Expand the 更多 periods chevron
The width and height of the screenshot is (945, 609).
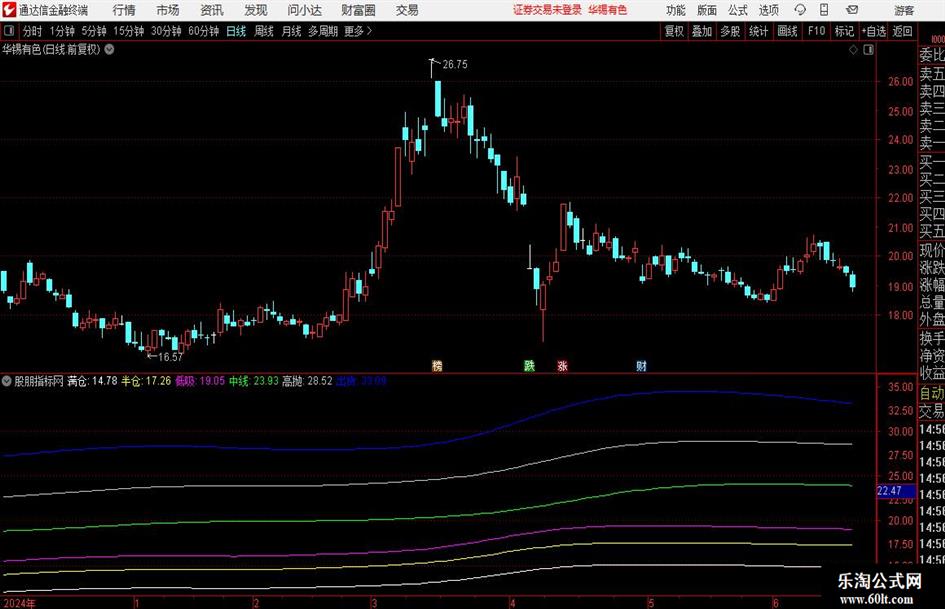coord(369,31)
